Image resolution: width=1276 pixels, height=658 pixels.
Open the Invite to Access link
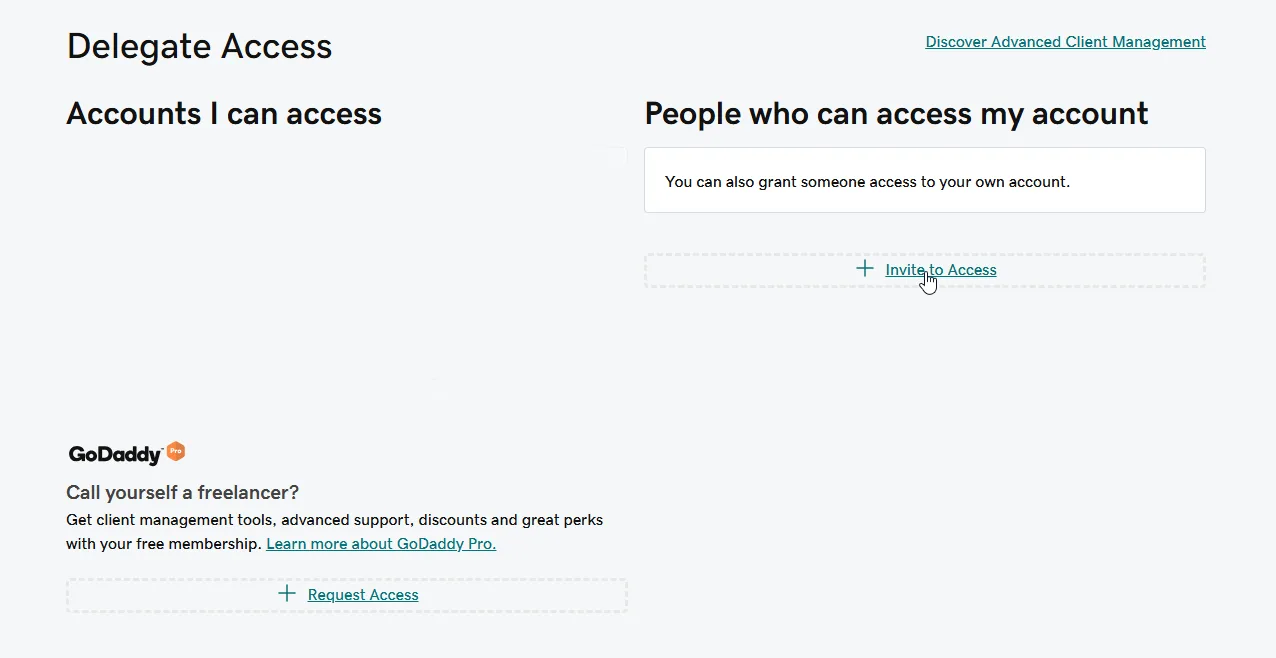941,270
